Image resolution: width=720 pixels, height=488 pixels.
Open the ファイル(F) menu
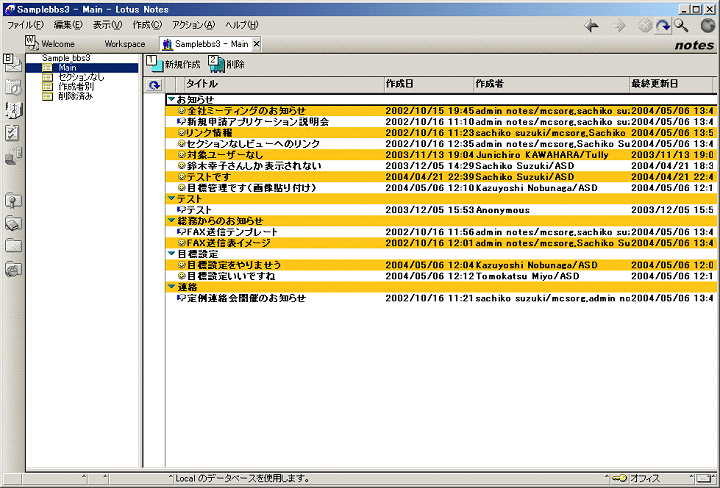click(x=25, y=25)
